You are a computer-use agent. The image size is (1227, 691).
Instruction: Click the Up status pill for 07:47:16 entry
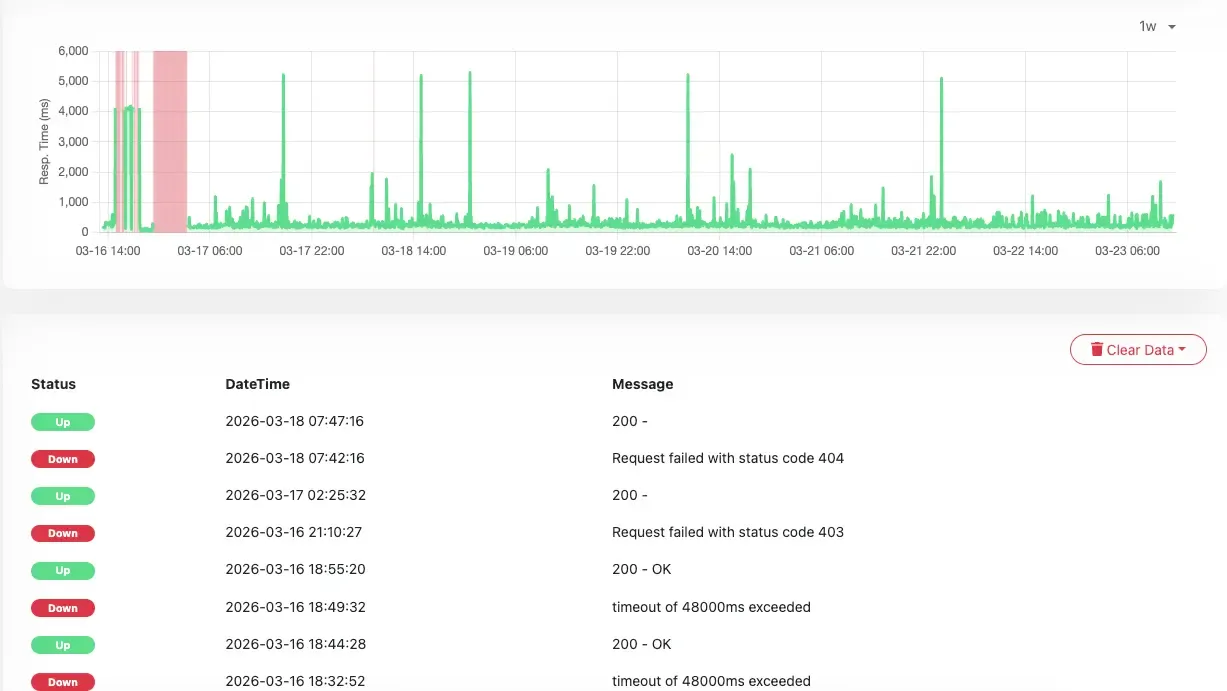[63, 421]
